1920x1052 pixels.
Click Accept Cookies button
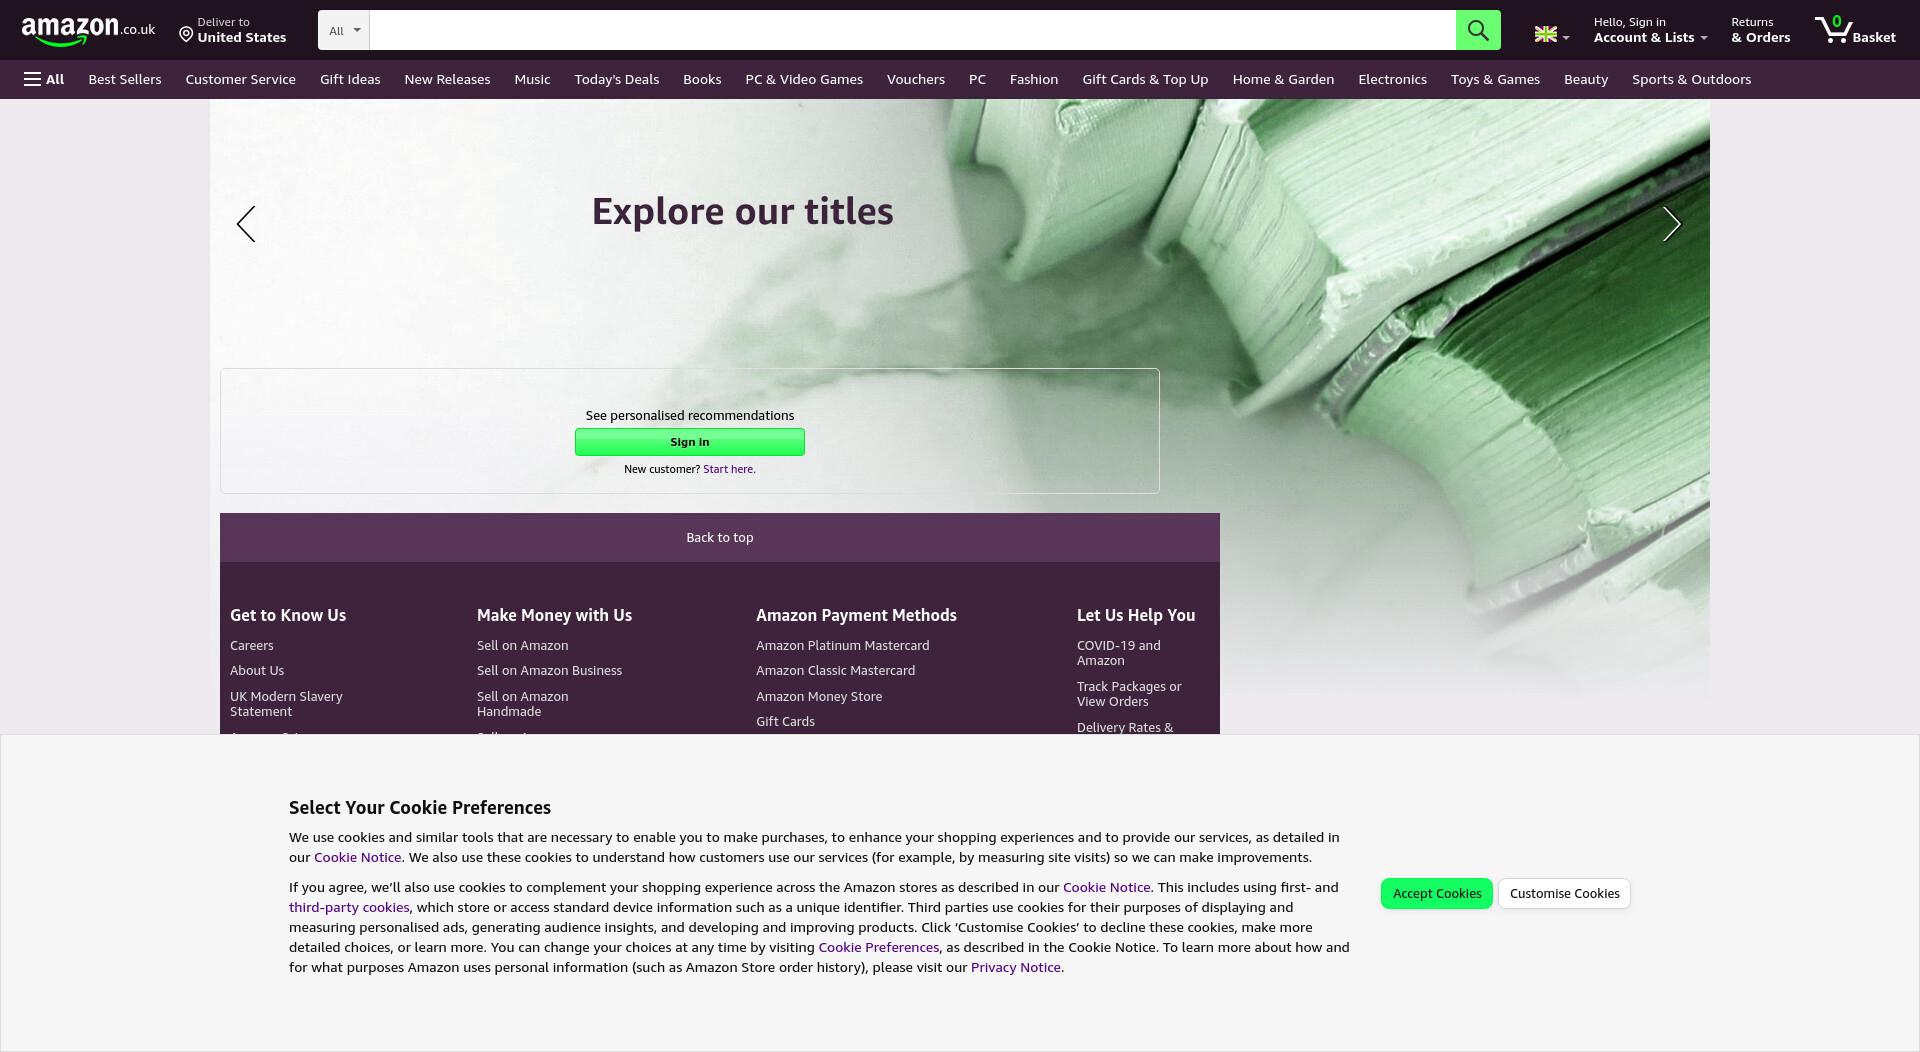1436,893
